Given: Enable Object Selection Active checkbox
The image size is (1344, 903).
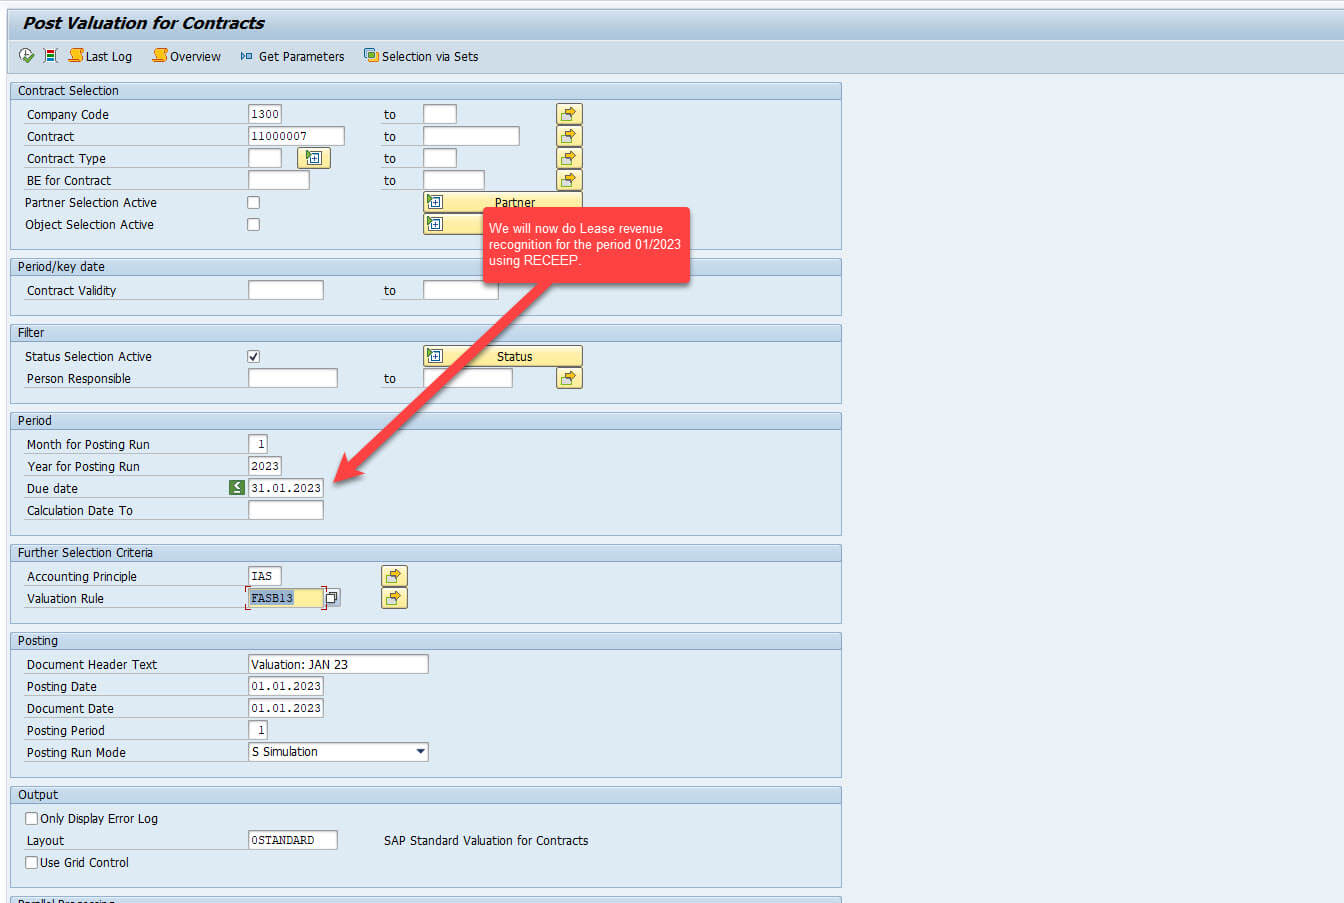Looking at the screenshot, I should click(253, 225).
